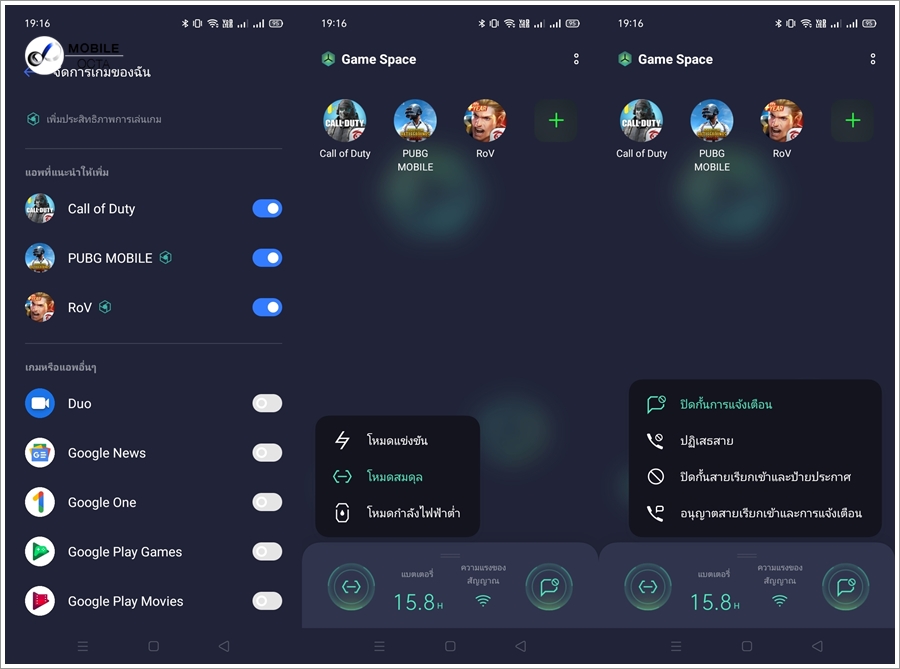Image resolution: width=900 pixels, height=669 pixels.
Task: Turn on Google Play Movies switch
Action: (267, 601)
